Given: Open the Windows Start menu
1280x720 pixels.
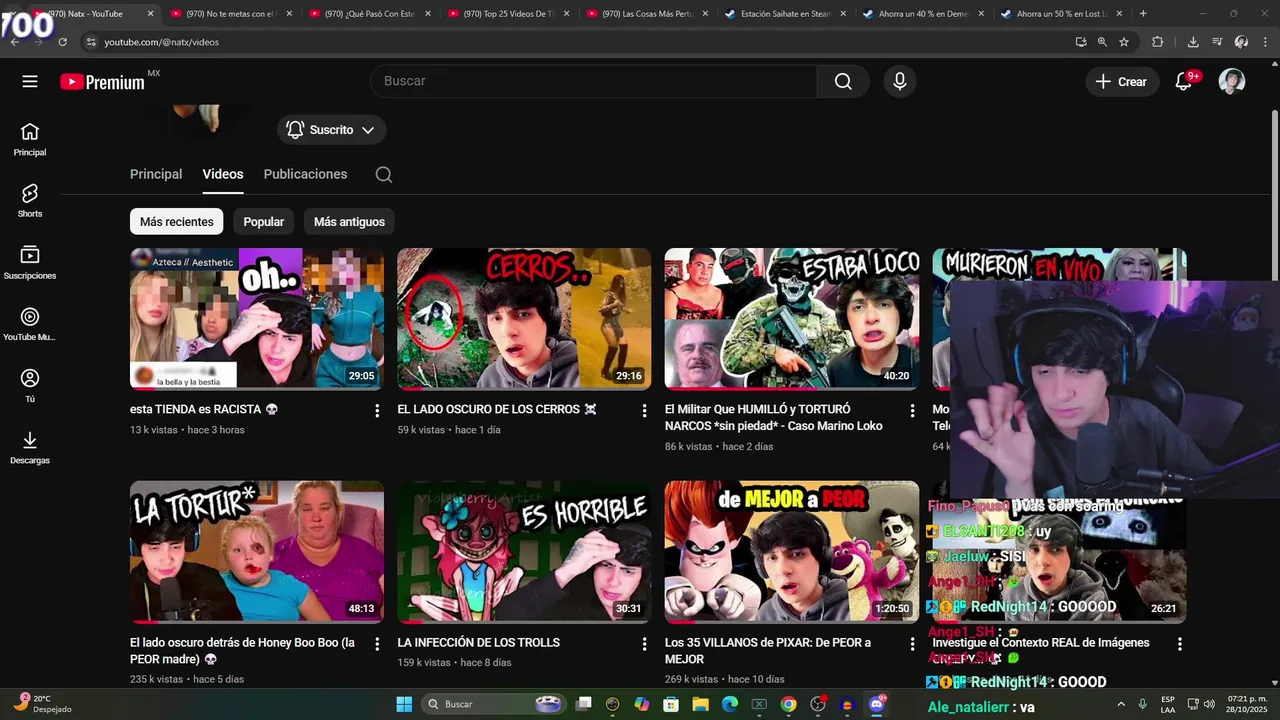Looking at the screenshot, I should [x=404, y=704].
